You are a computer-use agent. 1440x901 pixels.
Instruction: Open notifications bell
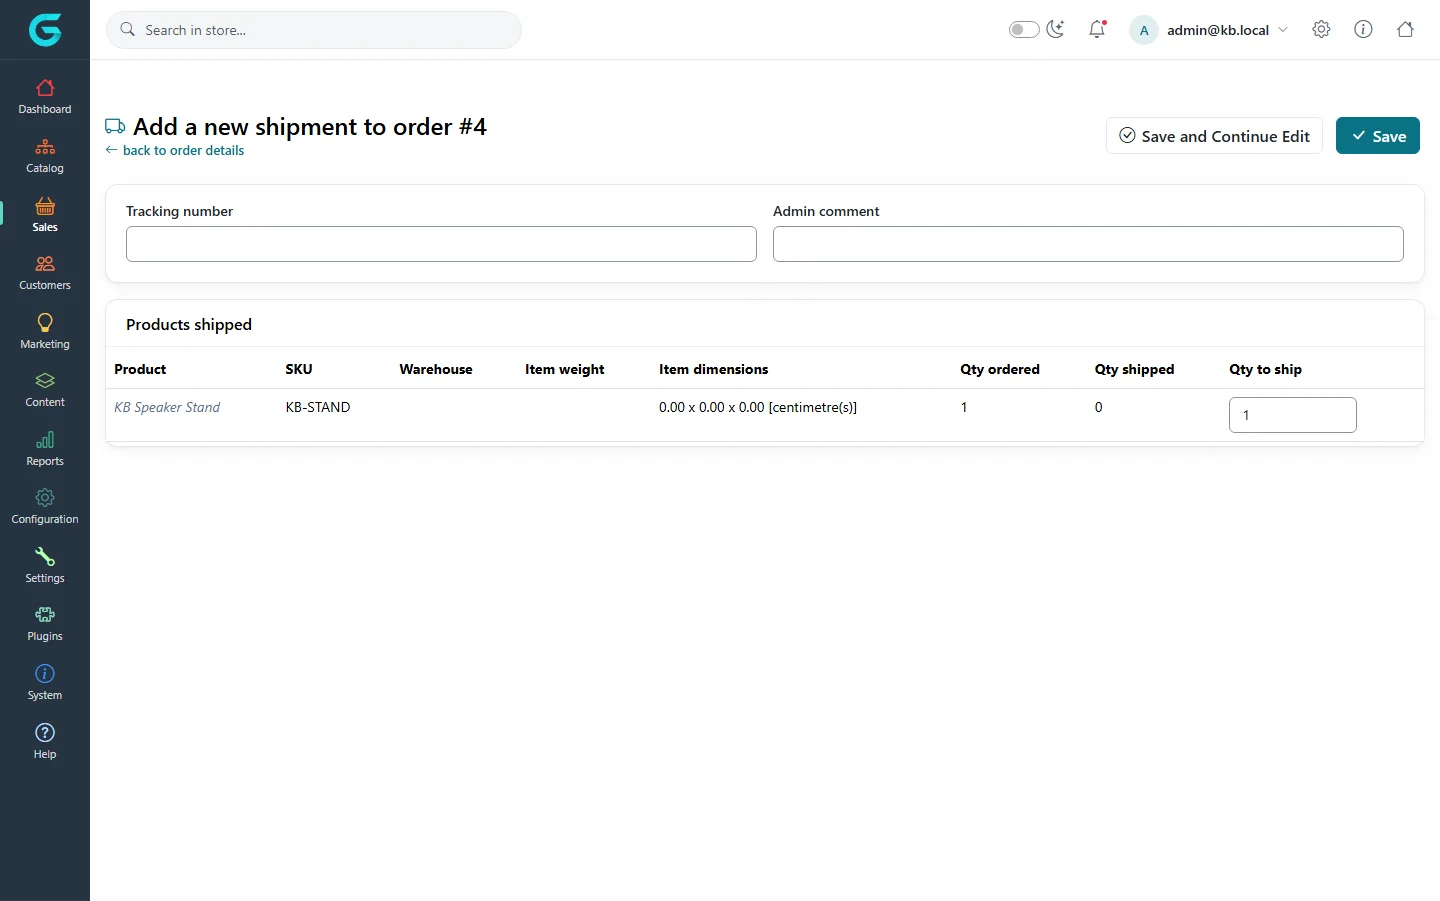coord(1097,29)
